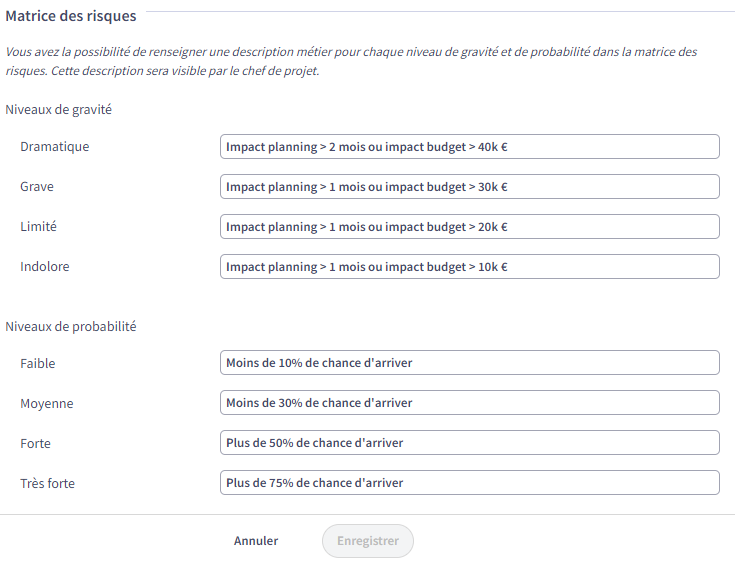Focus the Limité description input
This screenshot has width=735, height=565.
pos(470,226)
